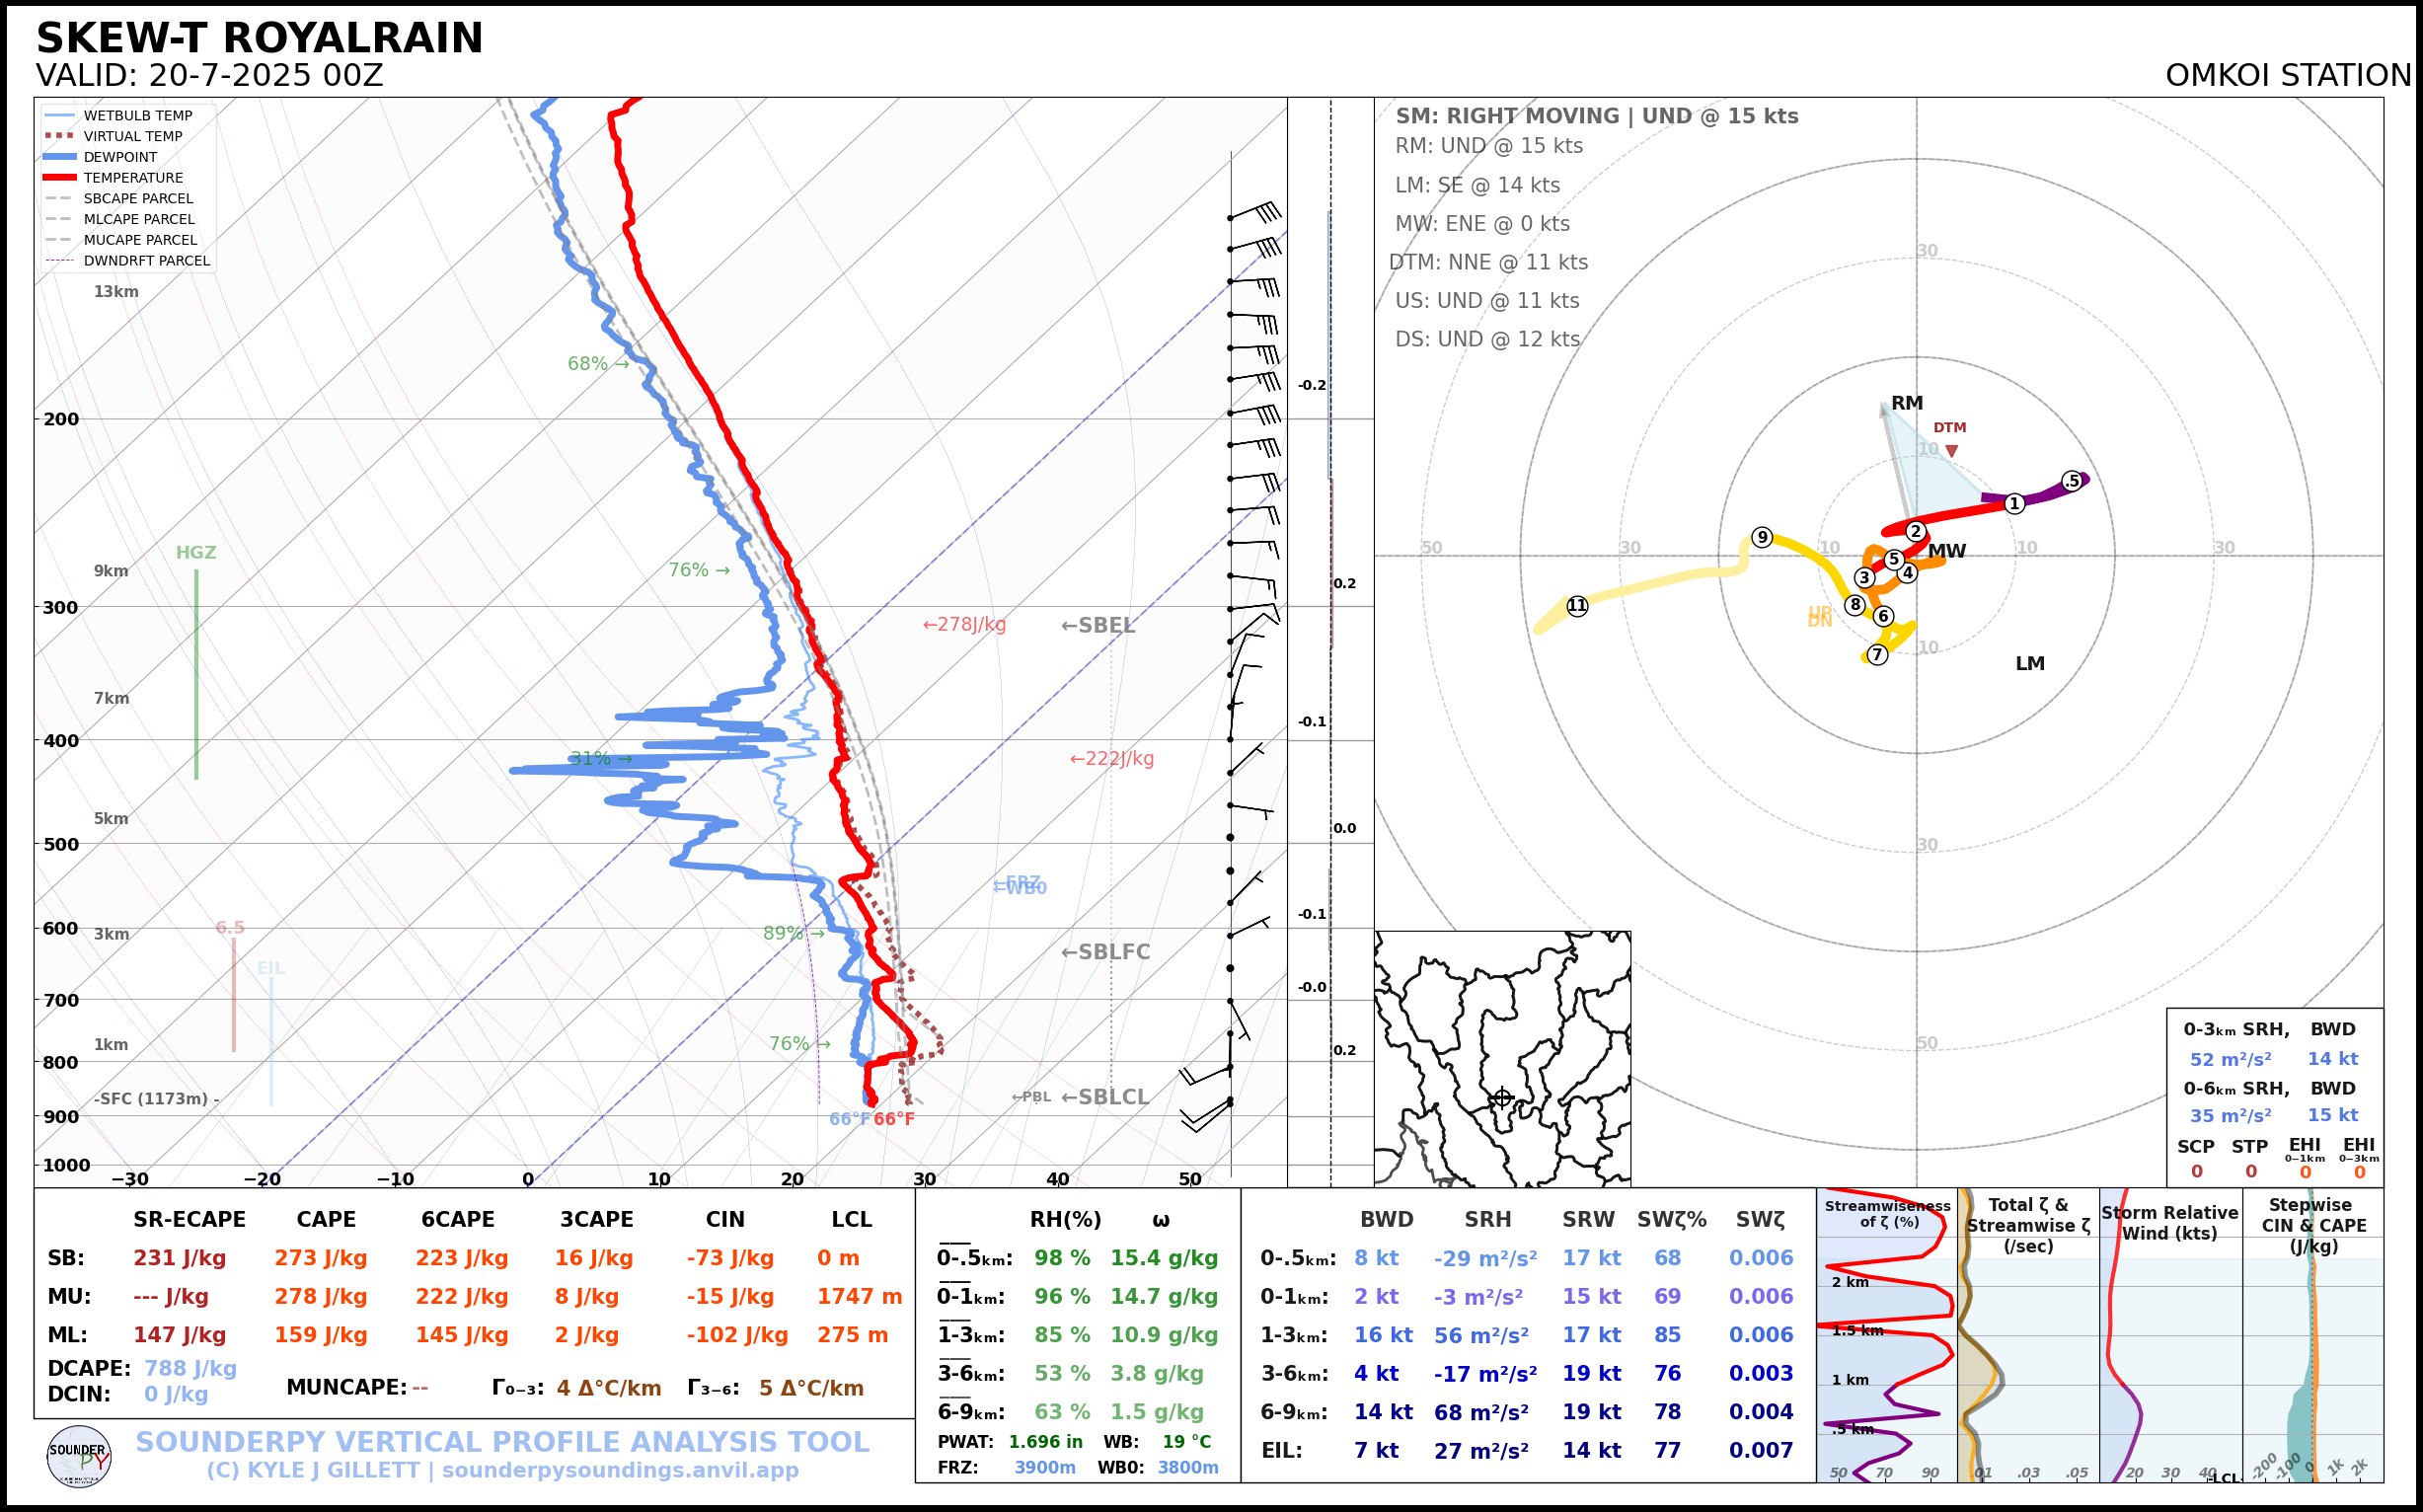Click the HGZ green layer bar
Screen dimensions: 2423x1512
pyautogui.click(x=196, y=674)
